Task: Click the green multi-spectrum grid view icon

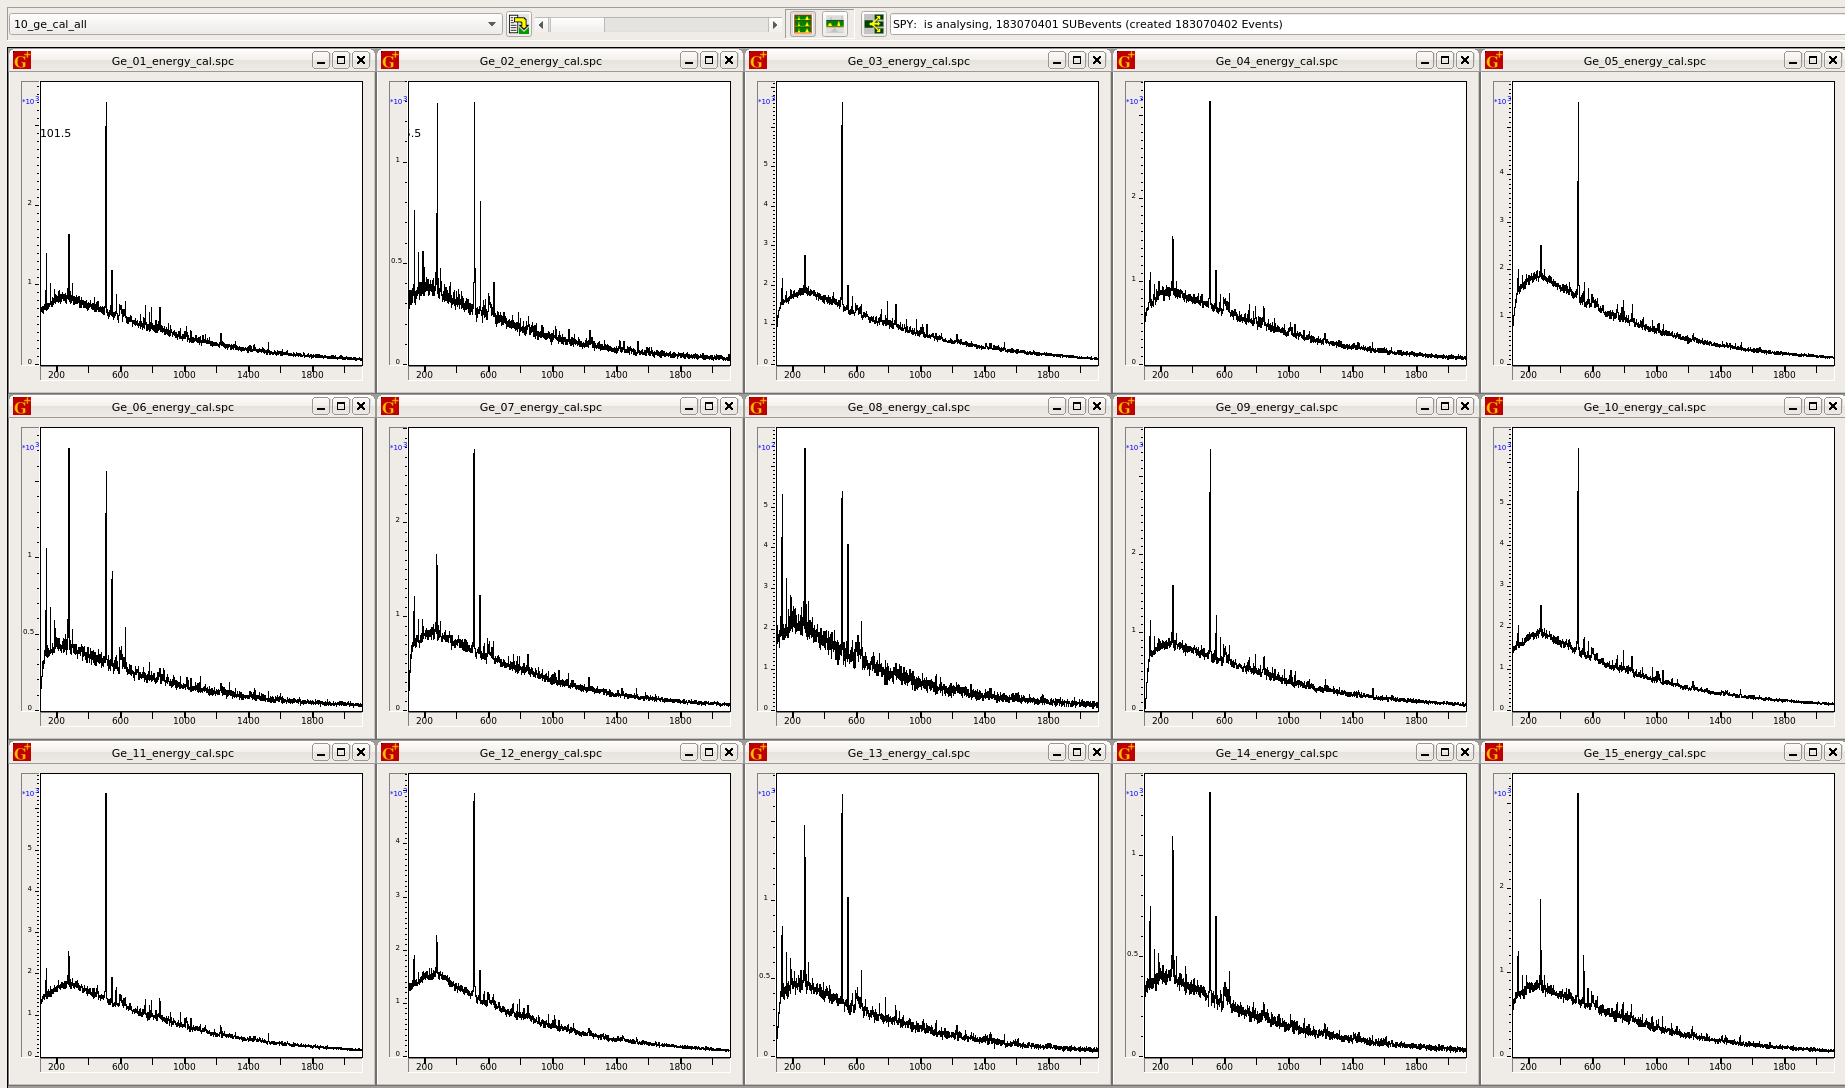Action: pyautogui.click(x=803, y=24)
